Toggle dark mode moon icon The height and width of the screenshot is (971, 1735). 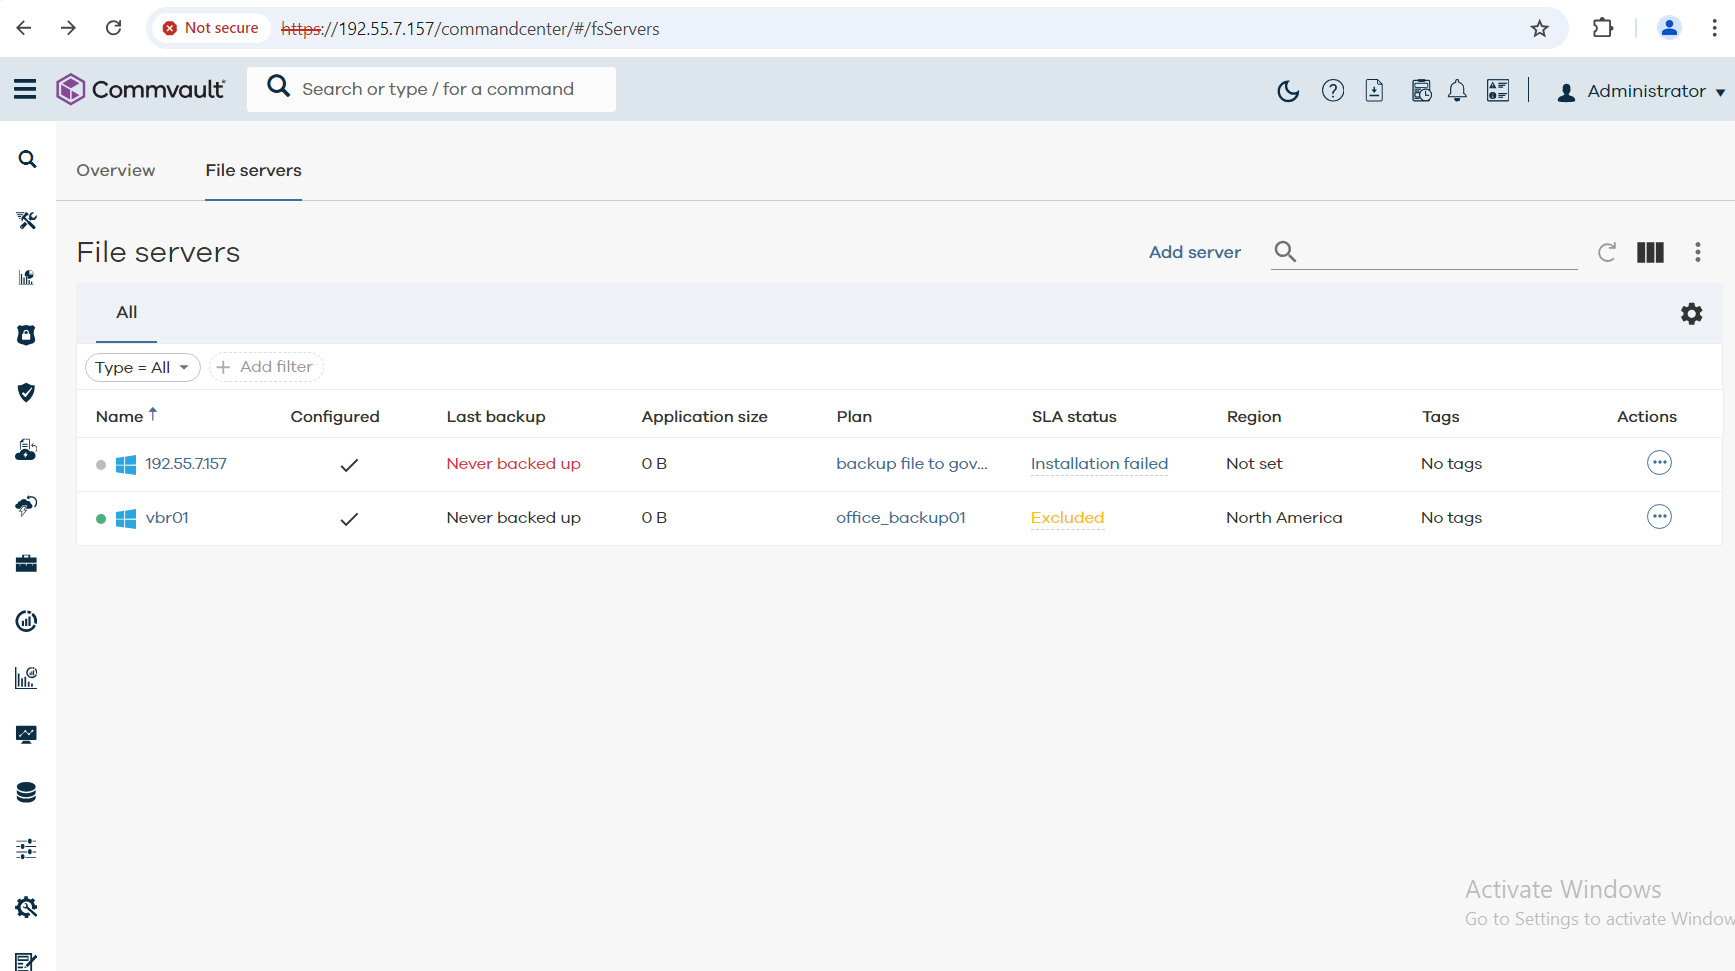tap(1288, 91)
